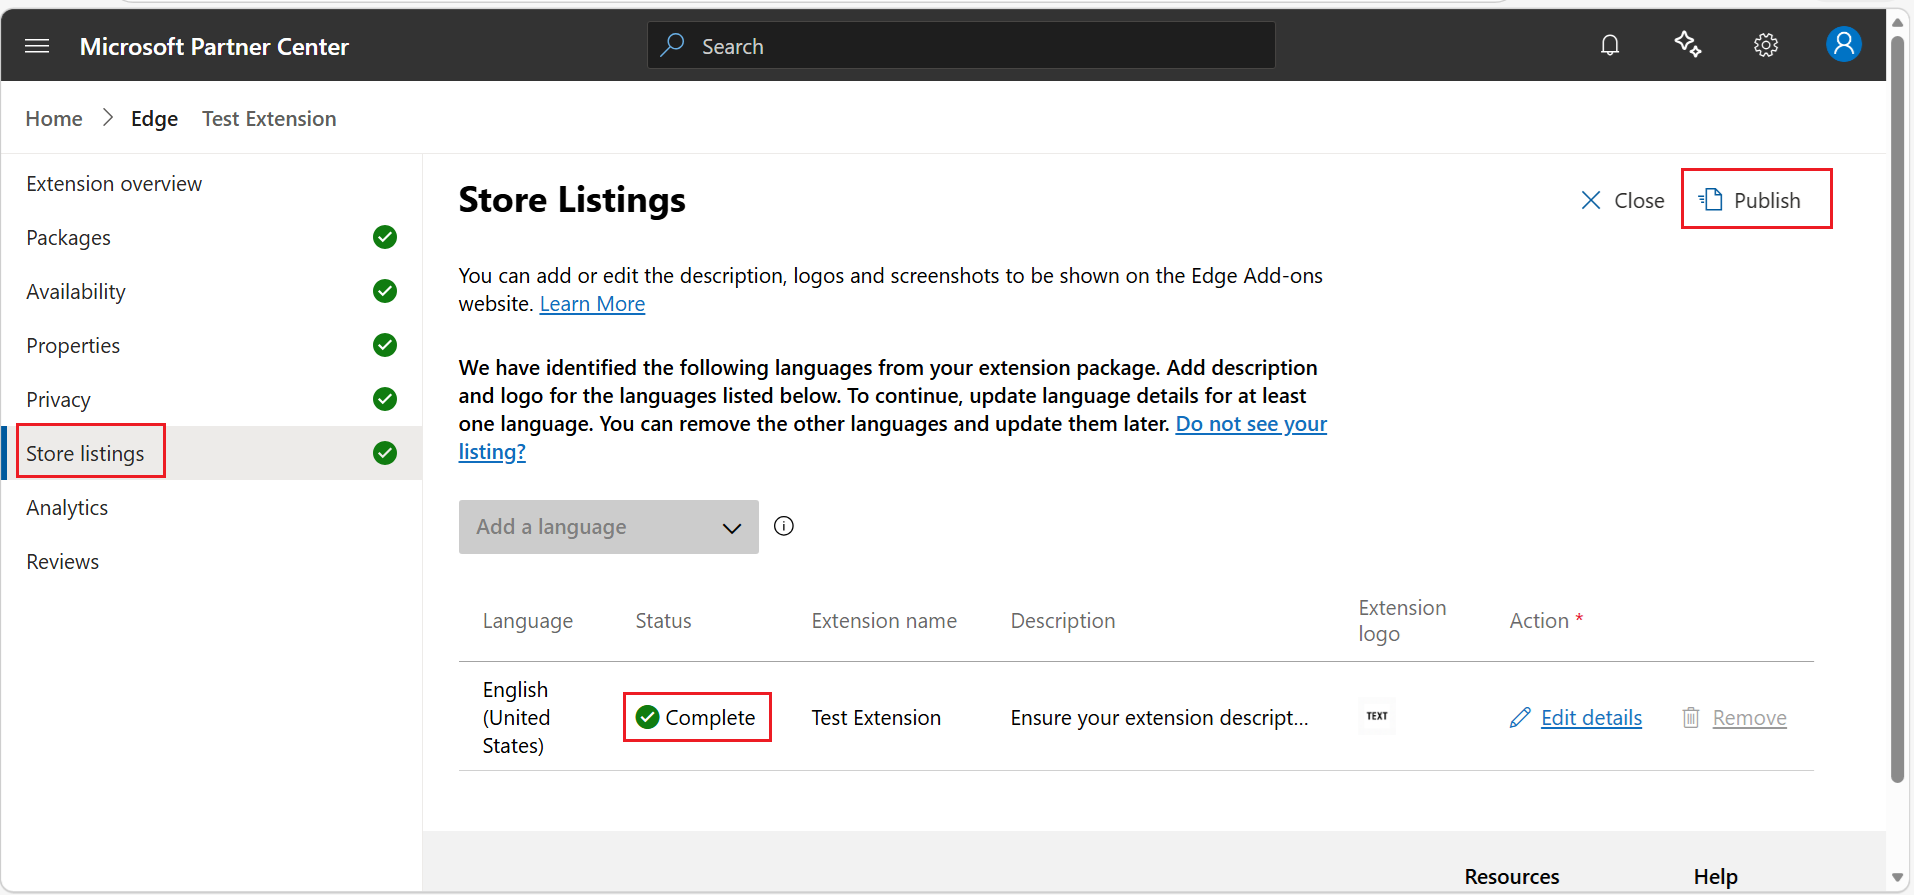The height and width of the screenshot is (895, 1914).
Task: Click the Action column header
Action: pyautogui.click(x=1546, y=621)
